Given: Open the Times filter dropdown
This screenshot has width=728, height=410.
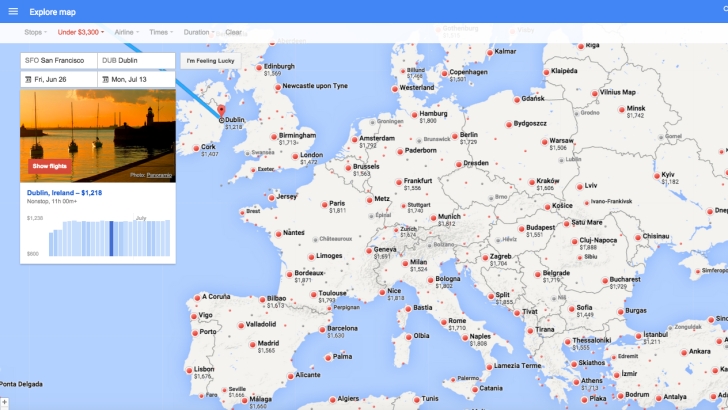Looking at the screenshot, I should [161, 32].
